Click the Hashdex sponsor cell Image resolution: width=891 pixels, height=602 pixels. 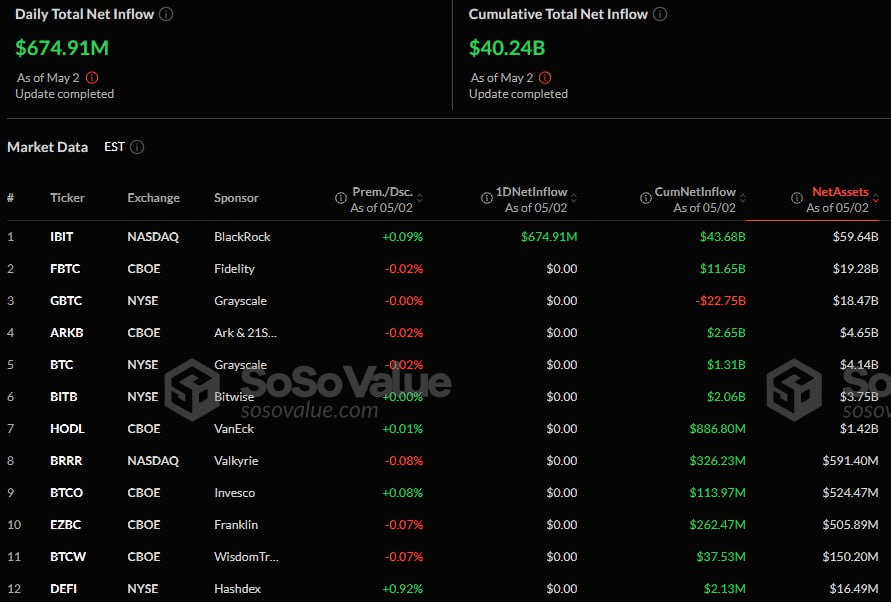coord(238,589)
